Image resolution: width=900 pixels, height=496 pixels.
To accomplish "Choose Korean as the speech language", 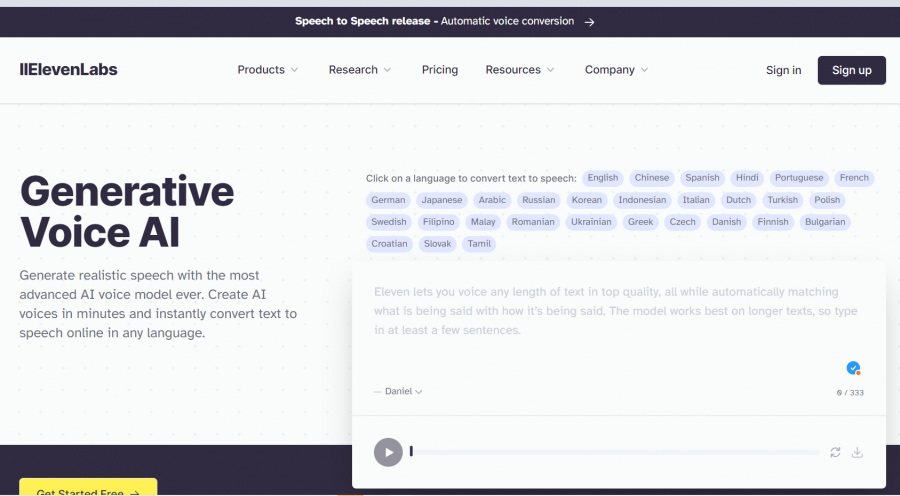I will 587,200.
